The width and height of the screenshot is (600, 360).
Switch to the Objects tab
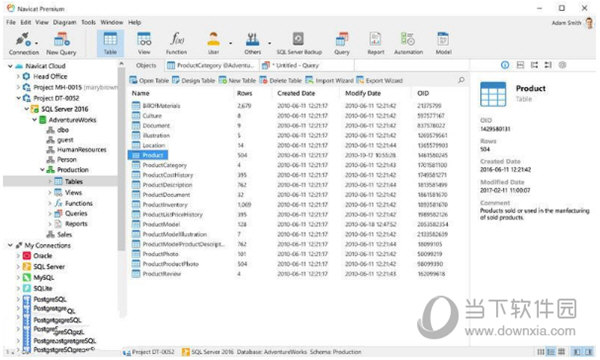point(146,65)
